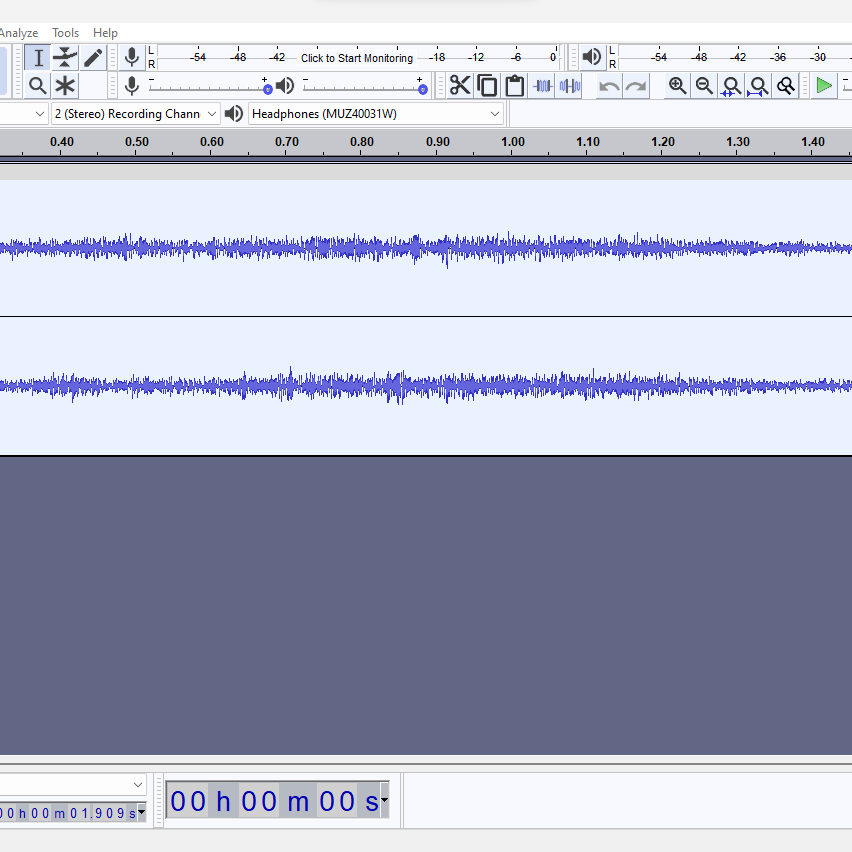Select the Selection (I-beam) tool
This screenshot has width=852, height=852.
38,58
